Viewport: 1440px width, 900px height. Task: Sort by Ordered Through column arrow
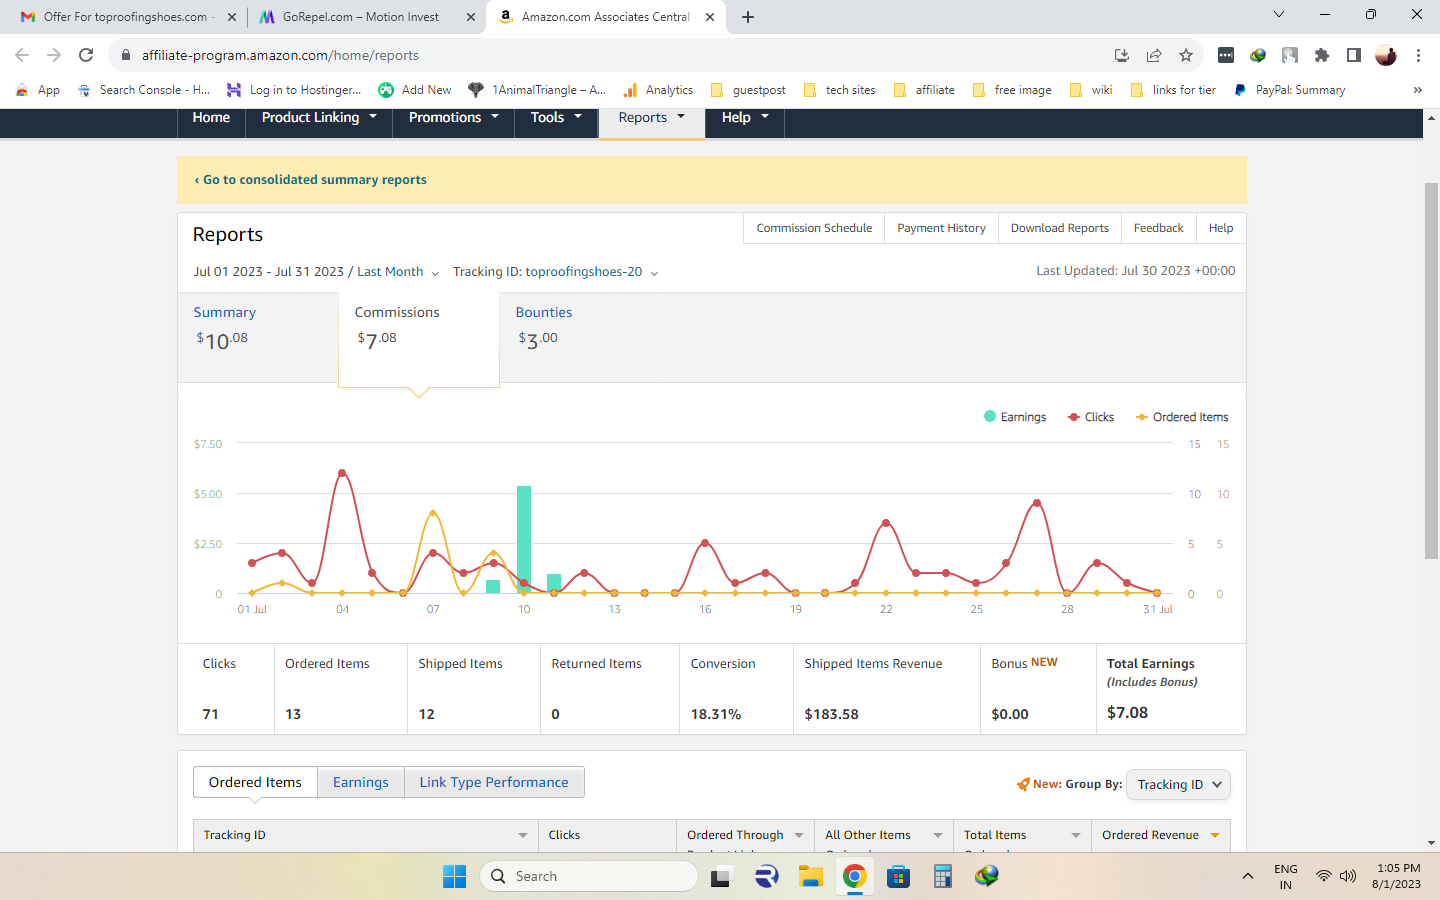799,835
